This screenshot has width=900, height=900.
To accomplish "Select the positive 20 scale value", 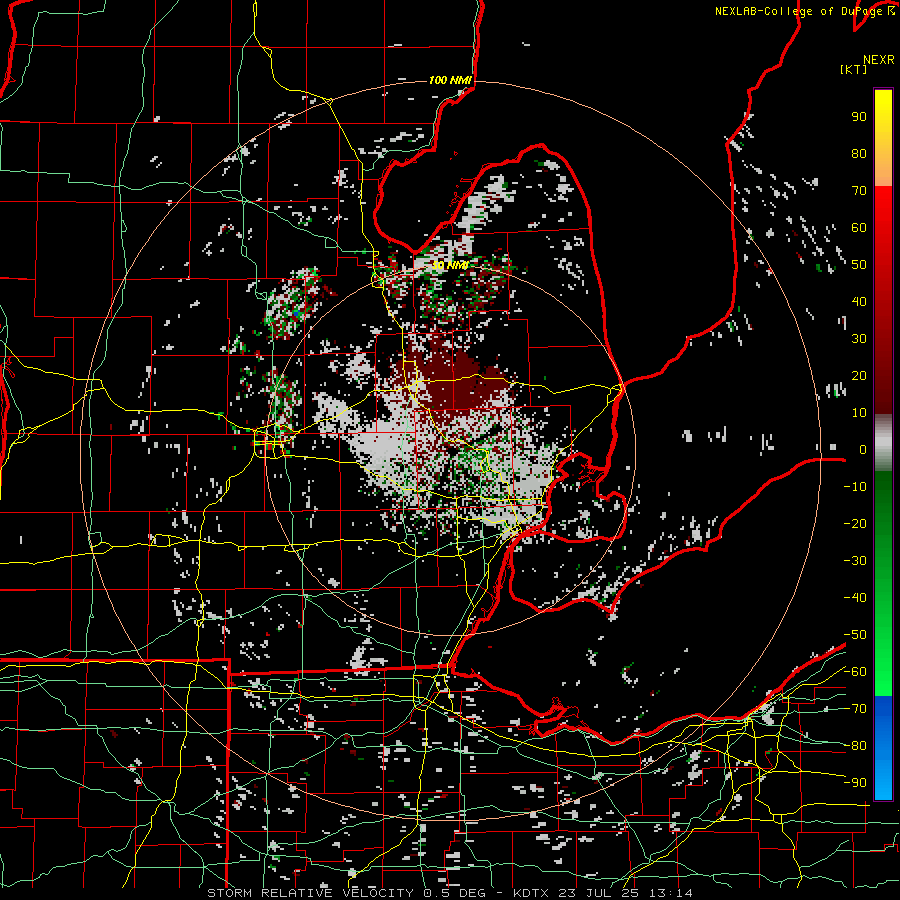I will (859, 376).
